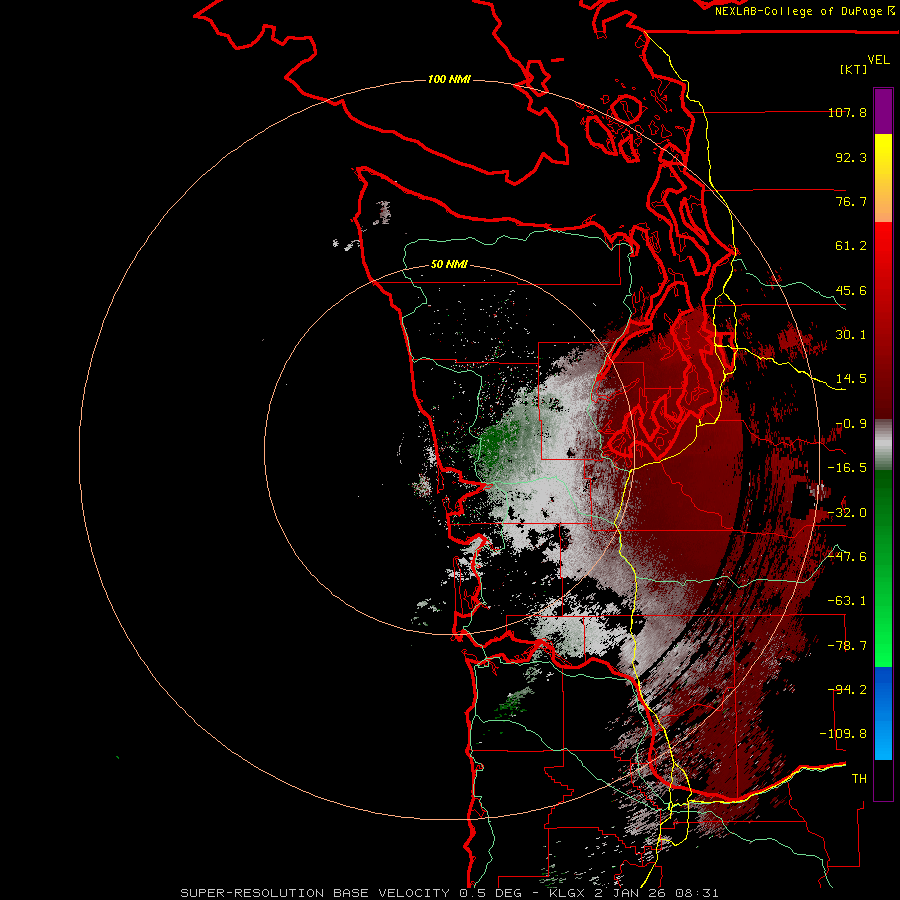Image resolution: width=900 pixels, height=900 pixels.
Task: Click the -16.5 velocity scale value
Action: pos(847,468)
